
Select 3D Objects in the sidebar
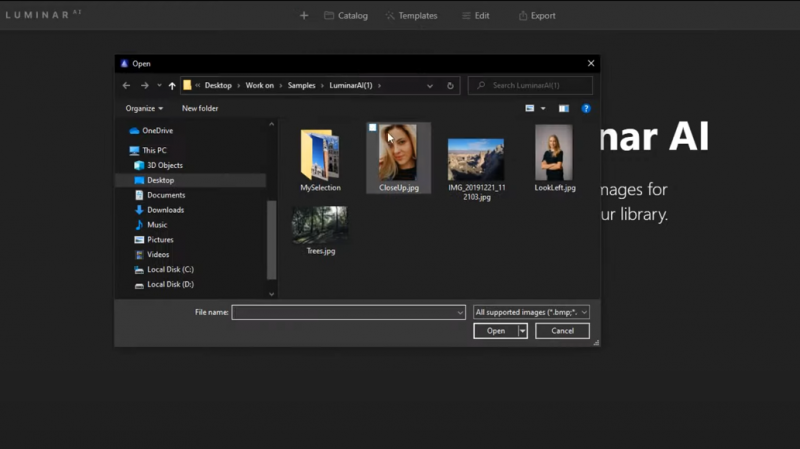pyautogui.click(x=164, y=165)
